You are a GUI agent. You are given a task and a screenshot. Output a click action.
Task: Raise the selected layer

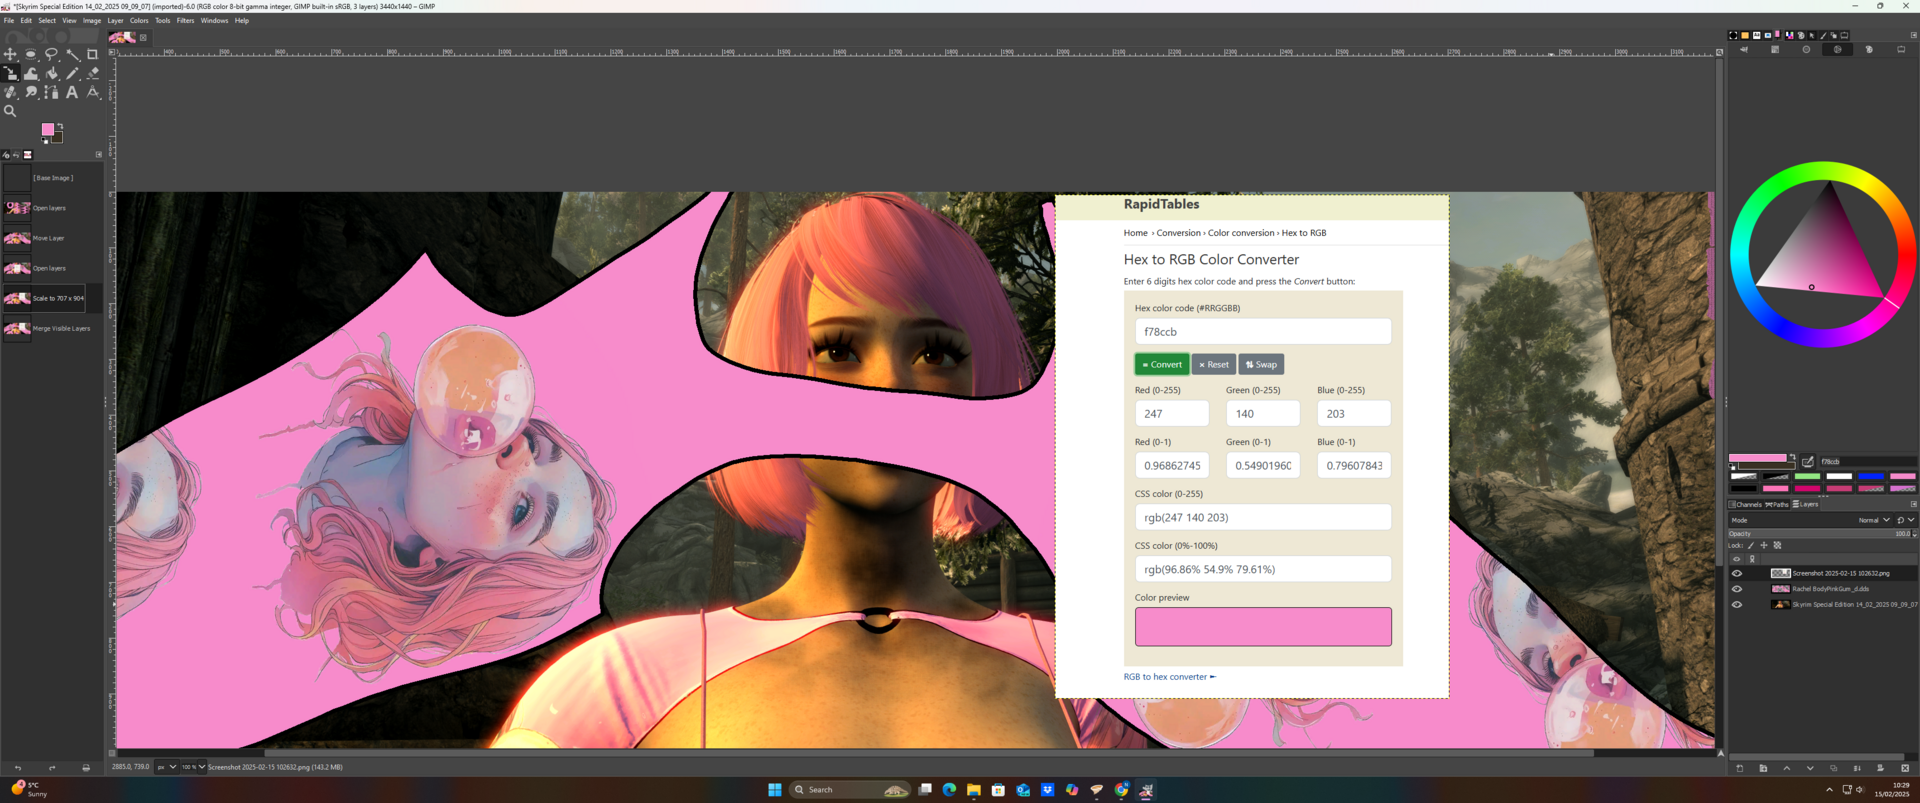[1787, 768]
